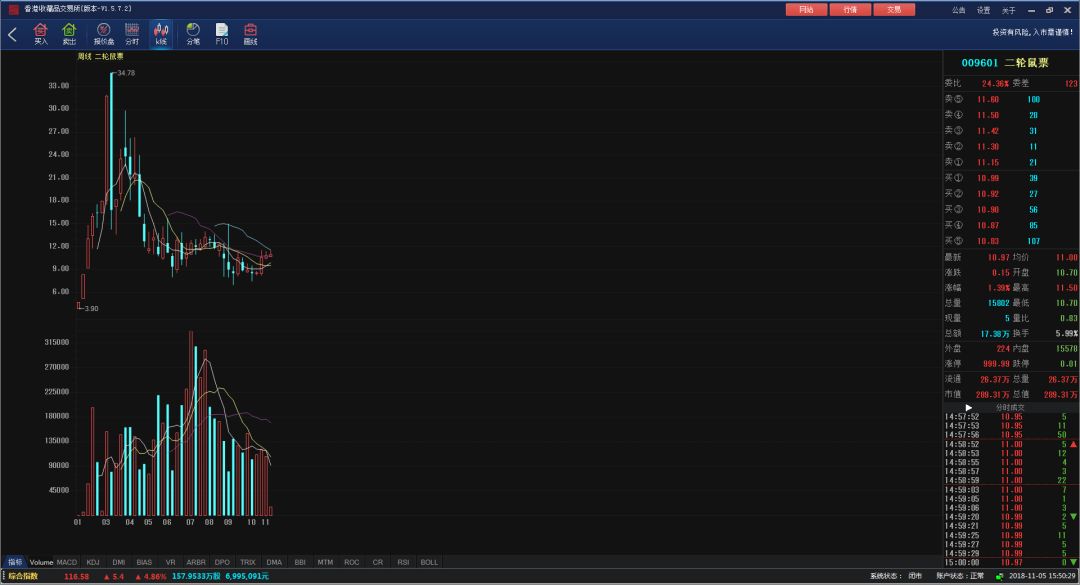1080x585 pixels.
Task: Select 卖③ ask price 11.42
Action: click(988, 131)
